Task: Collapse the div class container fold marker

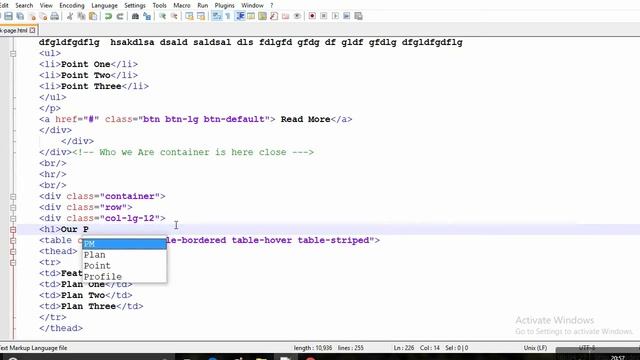Action: point(13,196)
